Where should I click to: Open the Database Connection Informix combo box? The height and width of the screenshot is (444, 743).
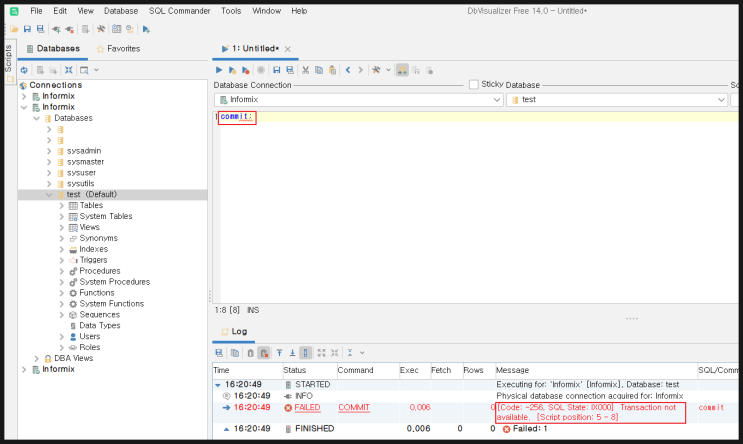pos(358,100)
